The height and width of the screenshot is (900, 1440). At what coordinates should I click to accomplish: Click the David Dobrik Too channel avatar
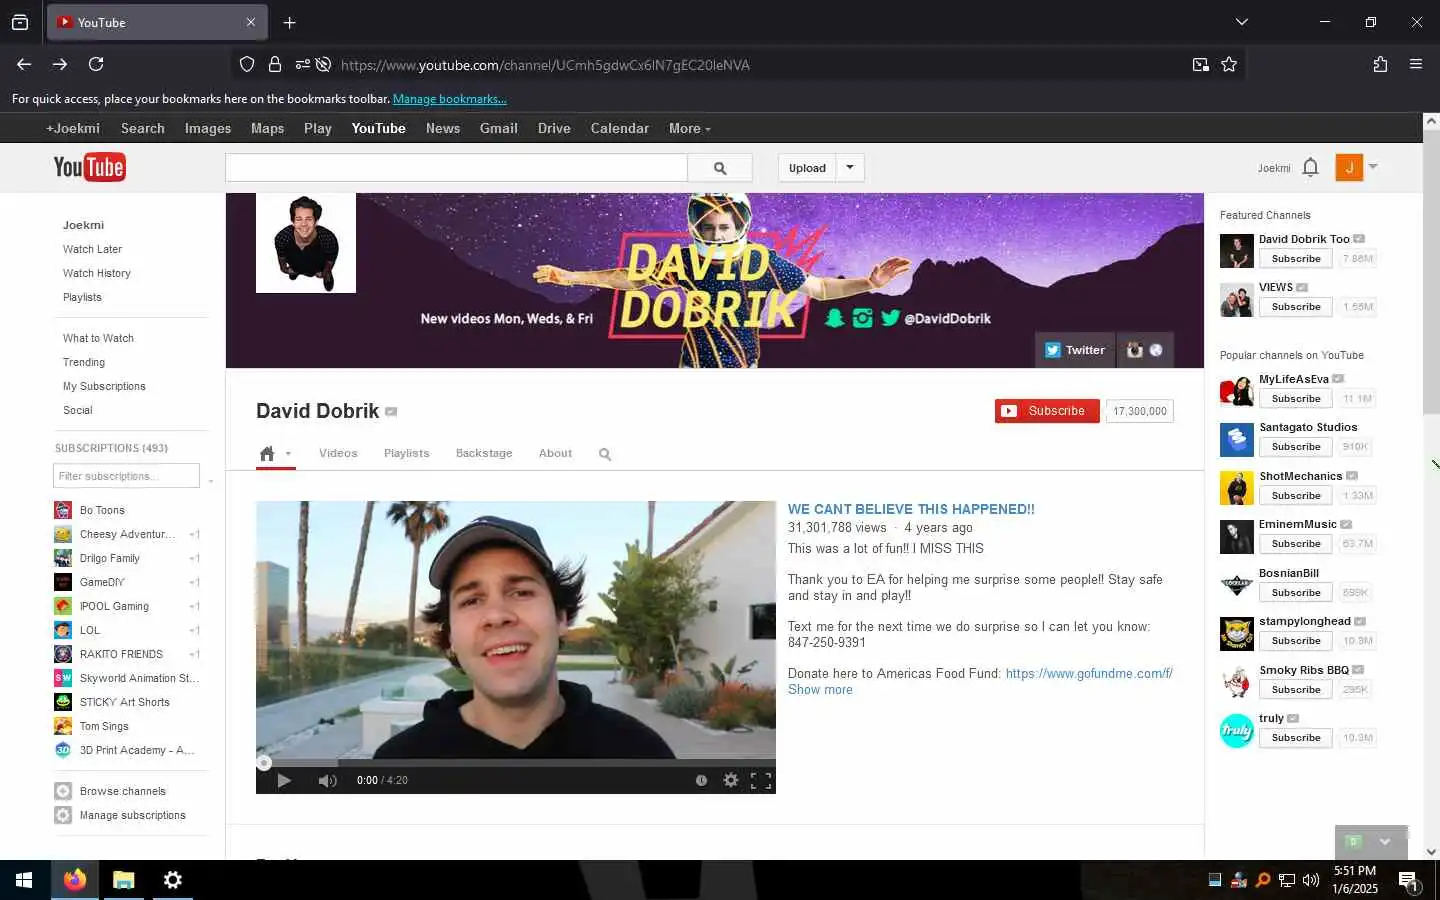pyautogui.click(x=1237, y=251)
